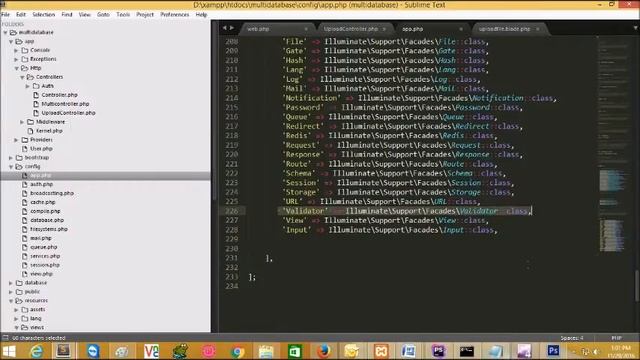This screenshot has width=640, height=360.
Task: Go to previous tab with left arrow
Action: (x=224, y=28)
